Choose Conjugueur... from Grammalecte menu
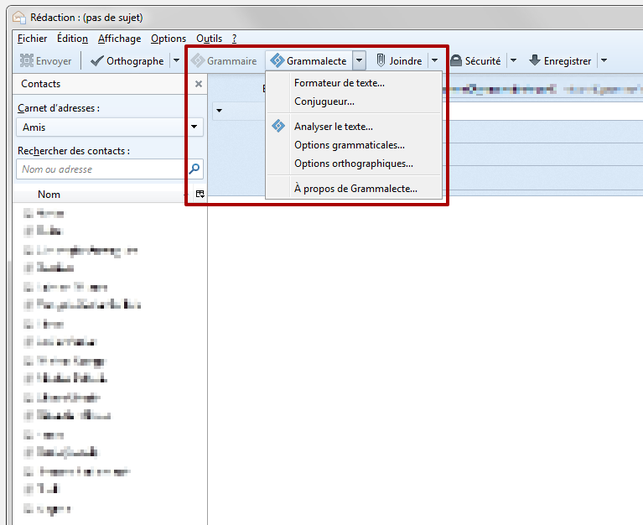 click(354, 101)
